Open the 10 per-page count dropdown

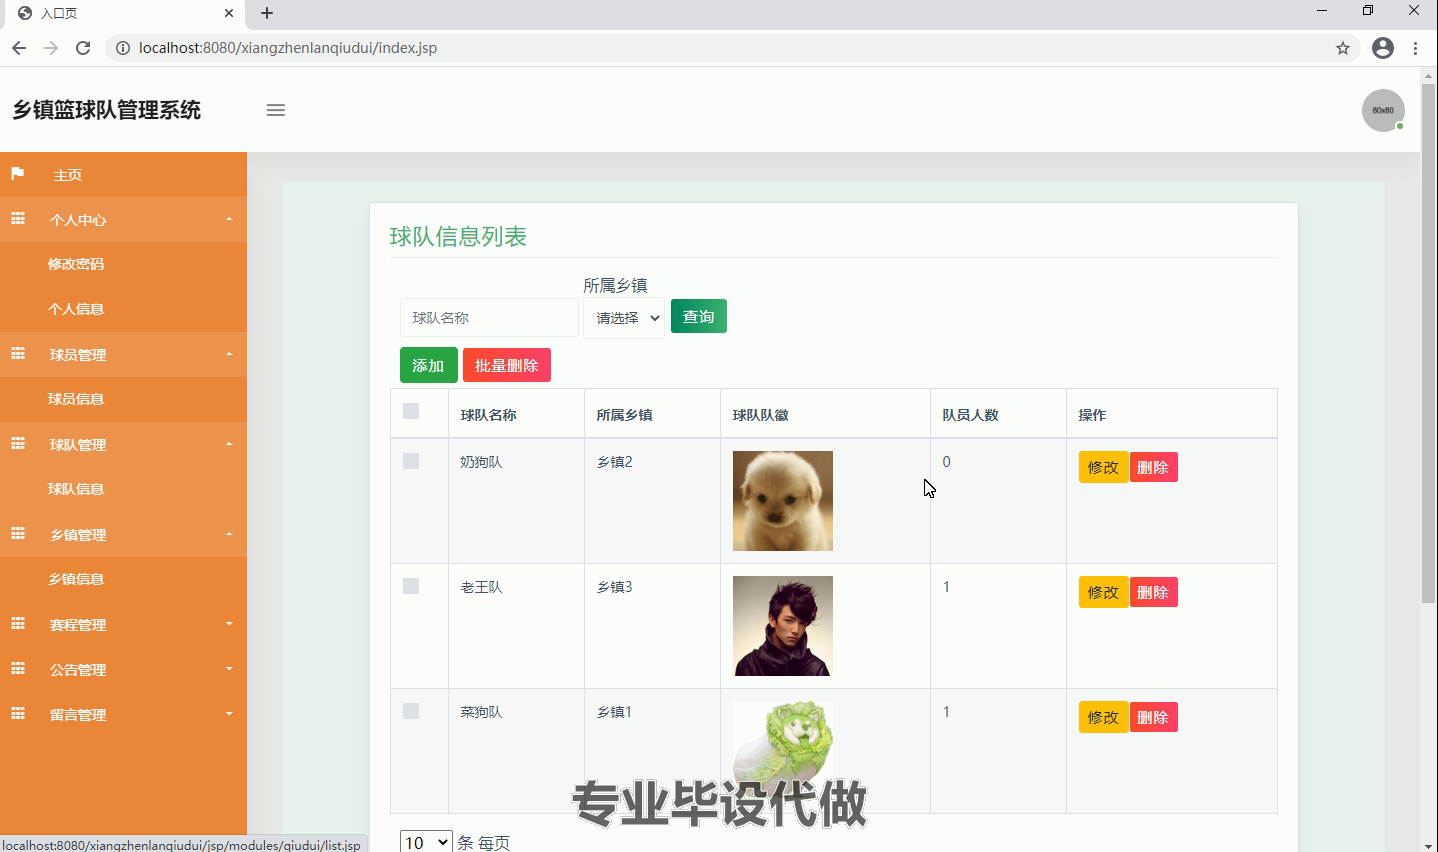pos(426,842)
